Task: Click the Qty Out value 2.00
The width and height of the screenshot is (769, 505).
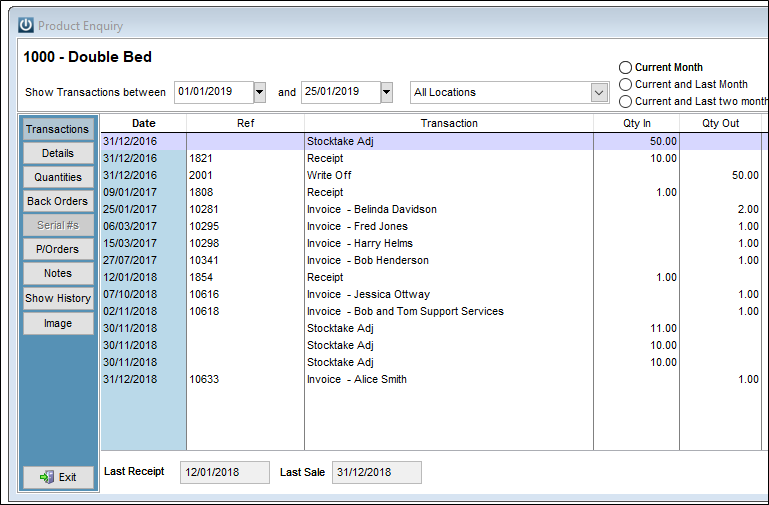Action: (748, 209)
